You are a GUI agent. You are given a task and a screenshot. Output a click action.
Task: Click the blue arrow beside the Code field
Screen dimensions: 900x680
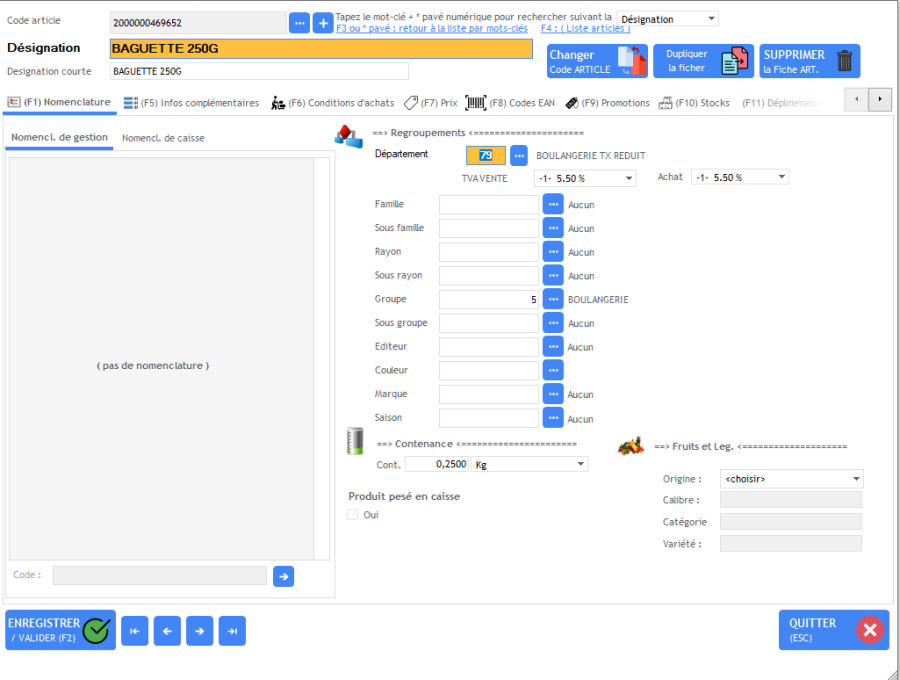tap(283, 575)
